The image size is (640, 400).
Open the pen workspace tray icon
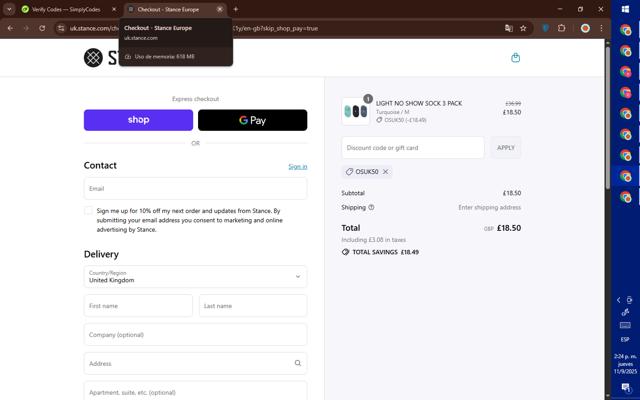coord(625,313)
